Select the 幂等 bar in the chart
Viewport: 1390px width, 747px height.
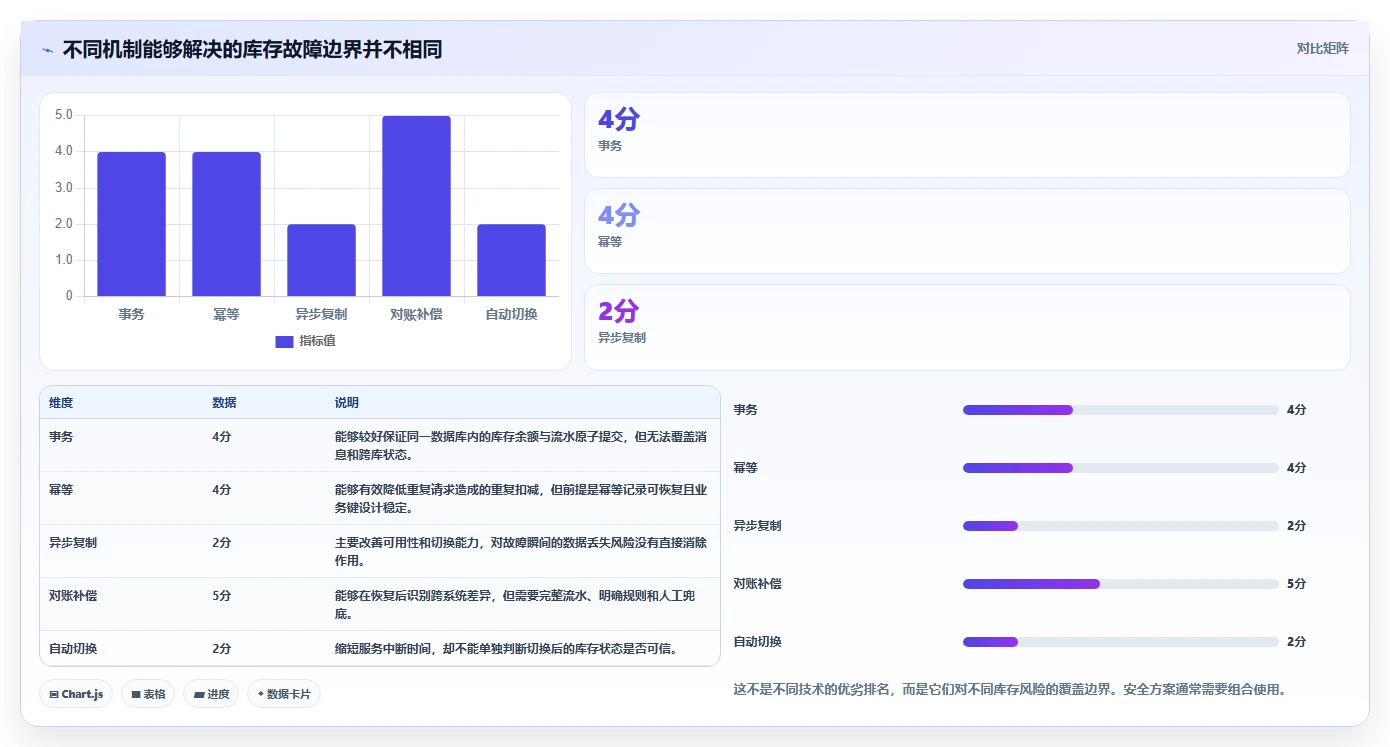[x=226, y=224]
